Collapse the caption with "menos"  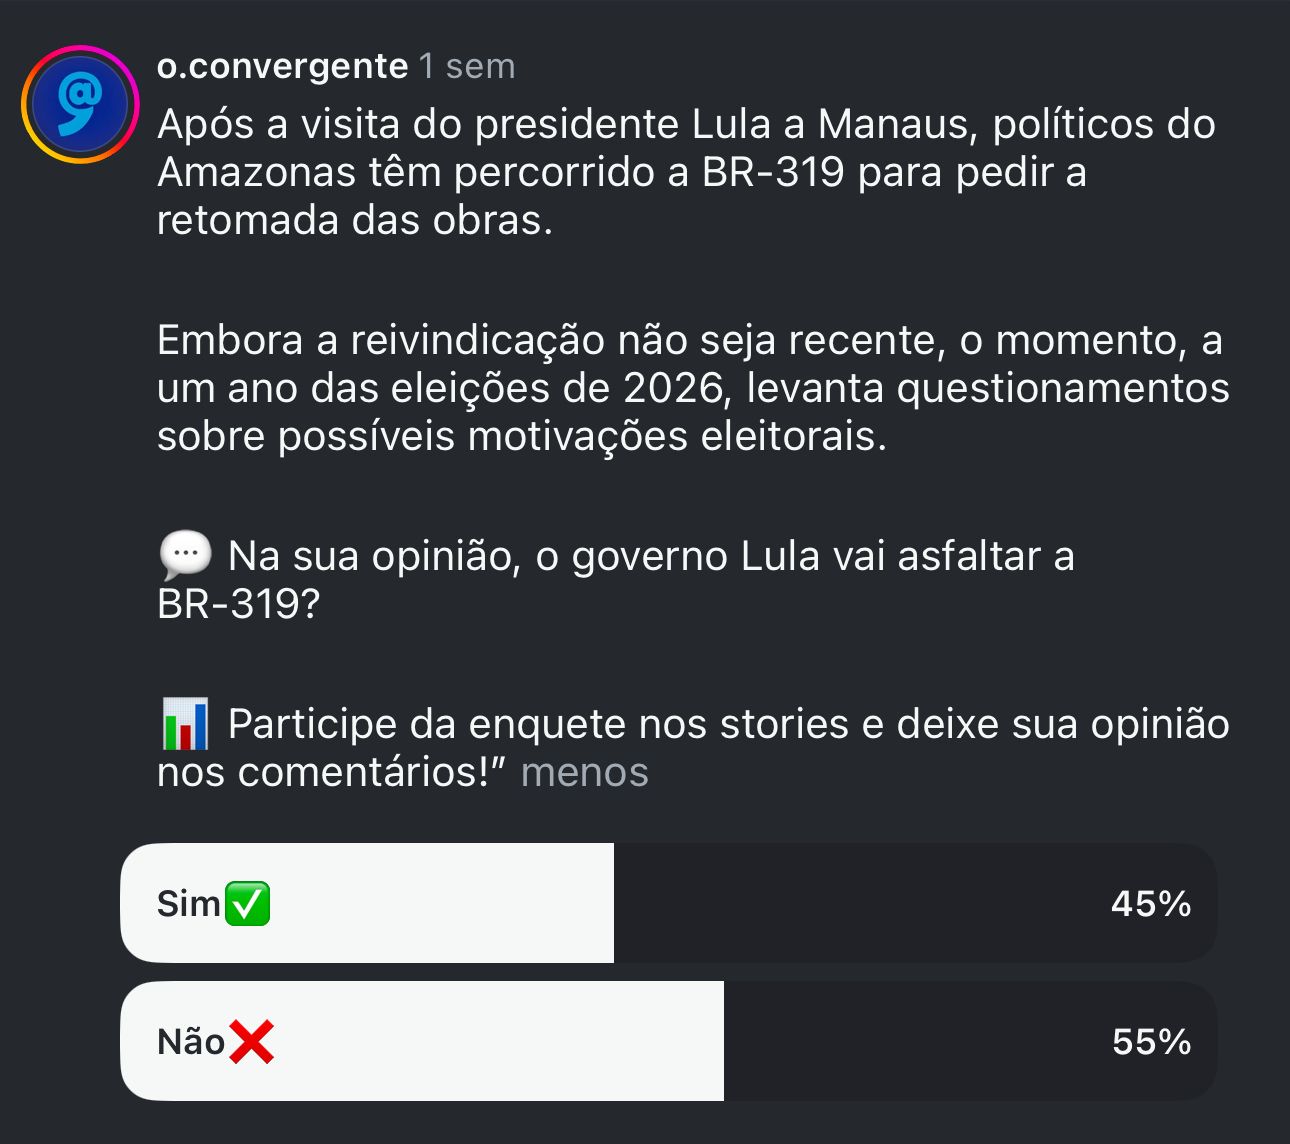coord(584,772)
